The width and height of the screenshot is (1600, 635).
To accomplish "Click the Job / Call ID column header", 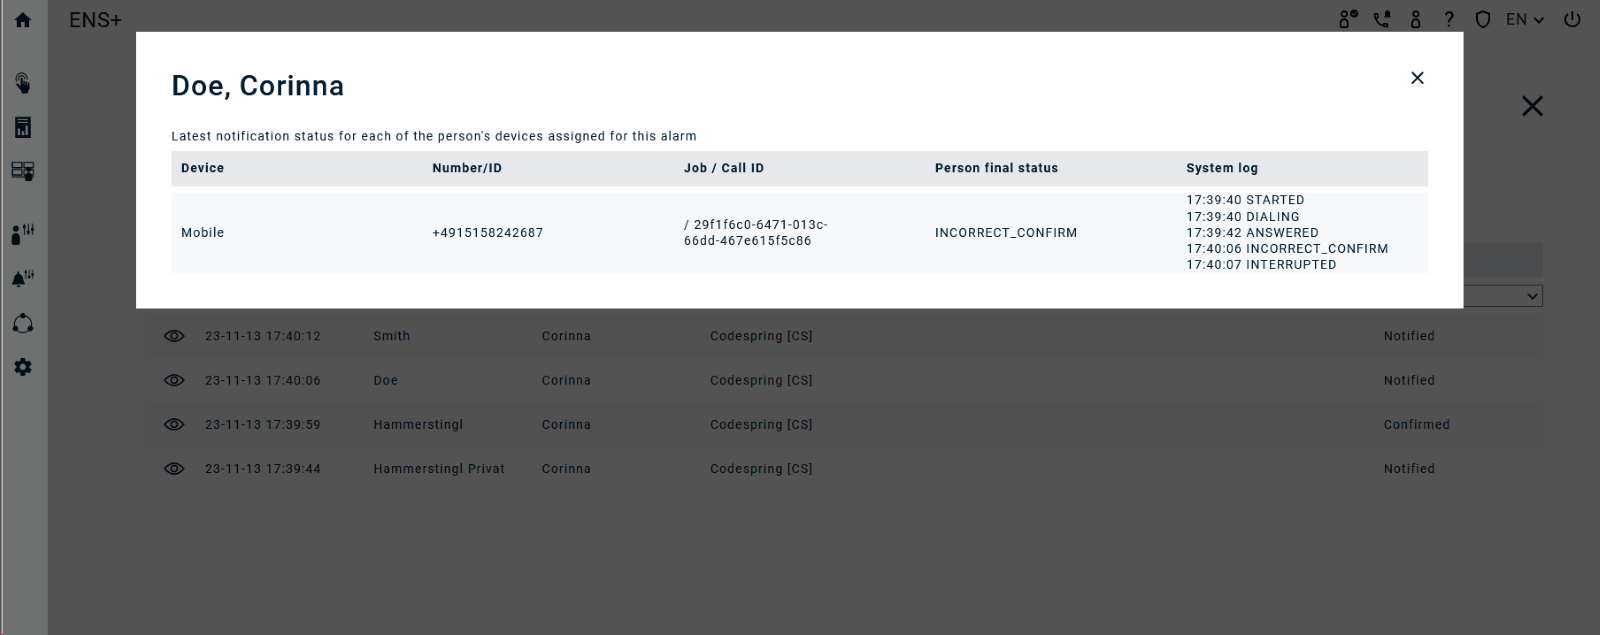I will click(x=724, y=168).
